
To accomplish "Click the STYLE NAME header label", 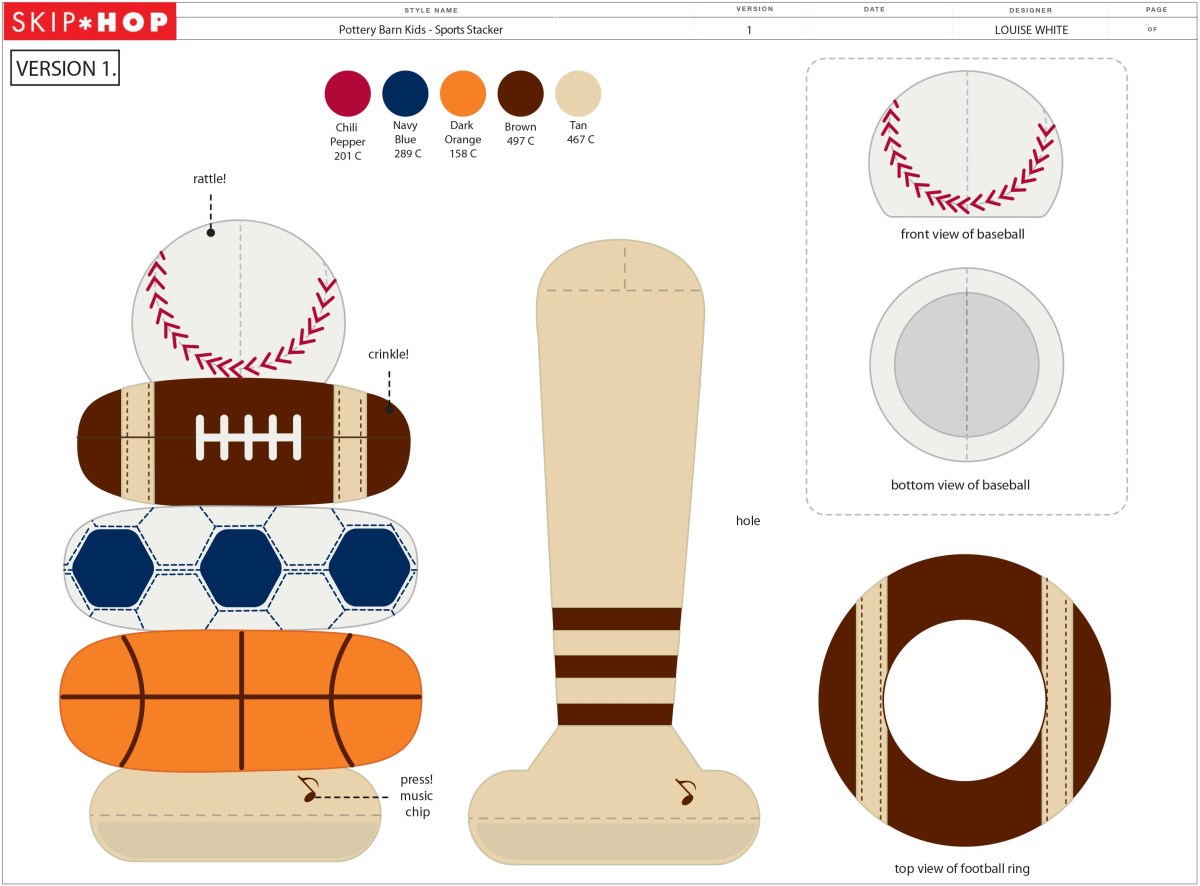I will tap(431, 10).
